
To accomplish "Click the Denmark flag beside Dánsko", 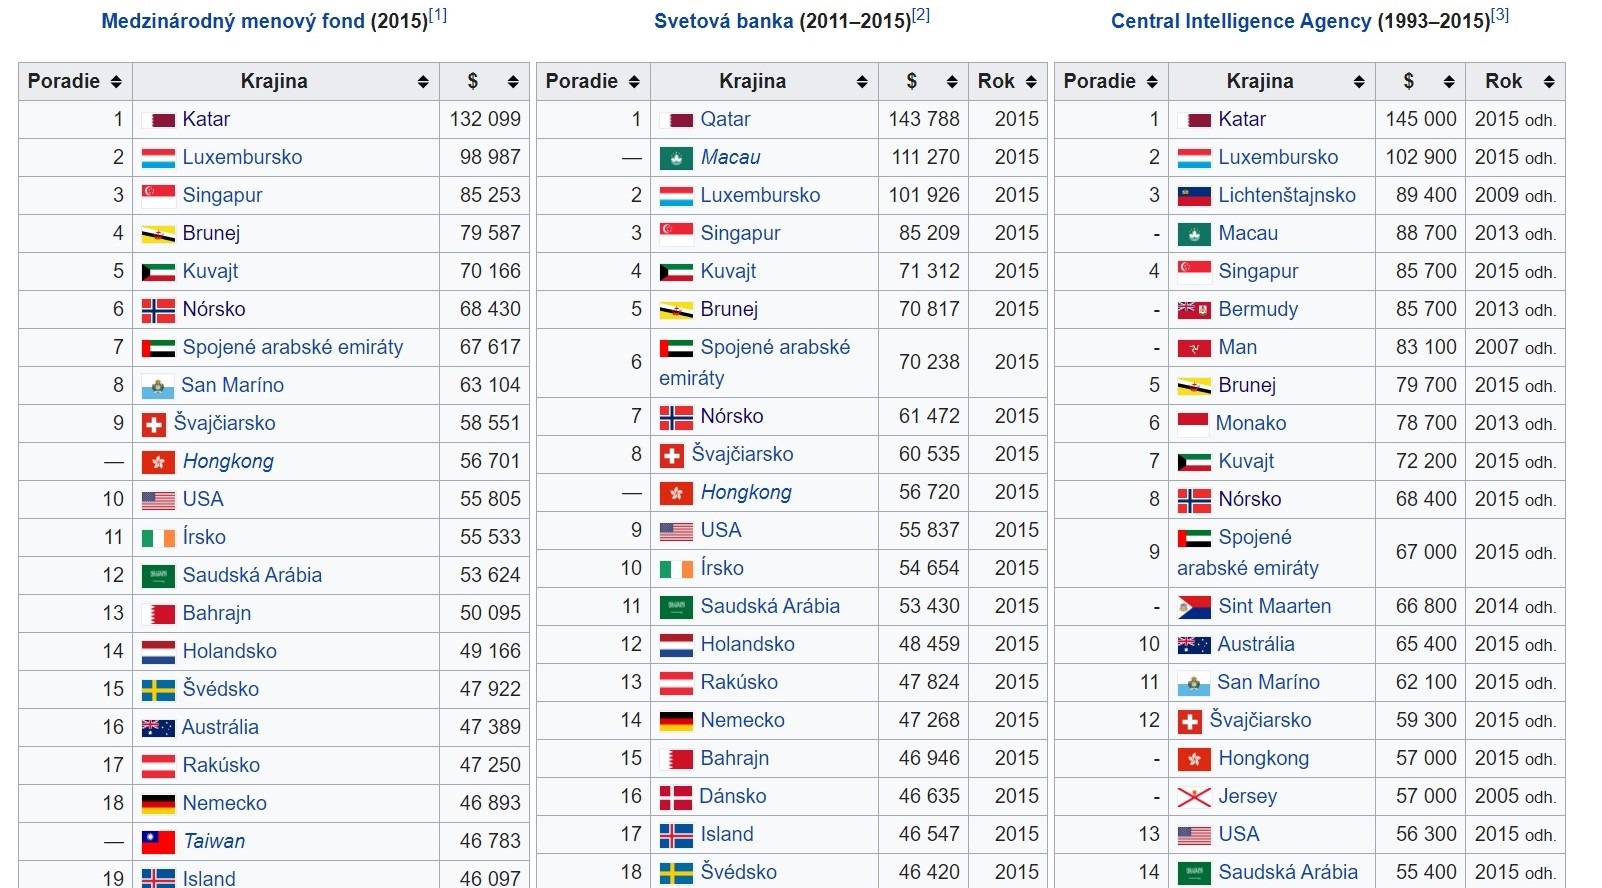I will 676,797.
